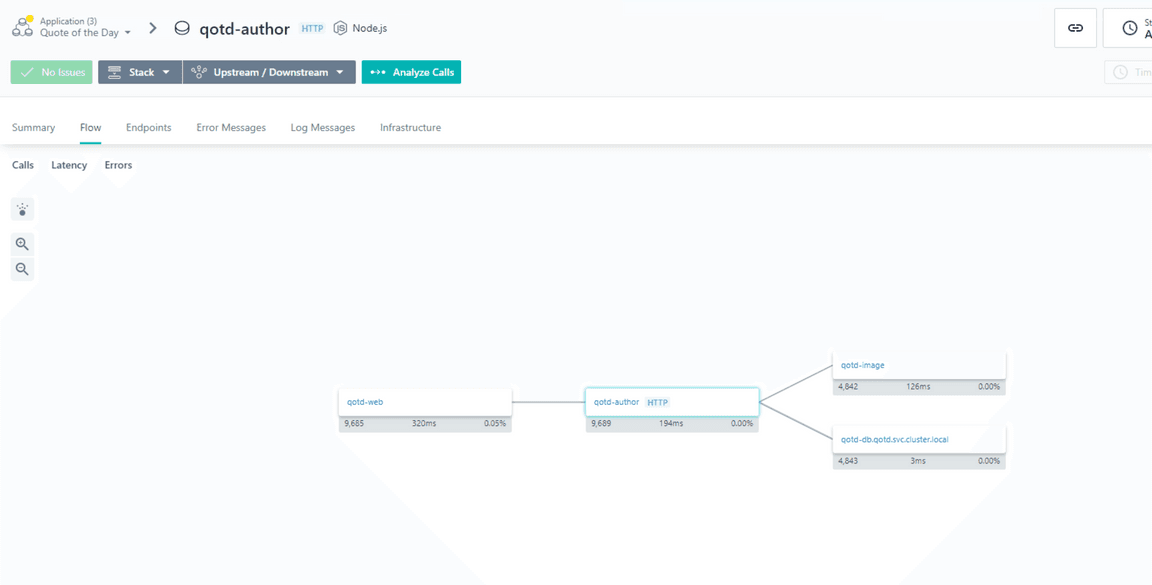Click the zoom out magnifier icon

click(x=22, y=269)
